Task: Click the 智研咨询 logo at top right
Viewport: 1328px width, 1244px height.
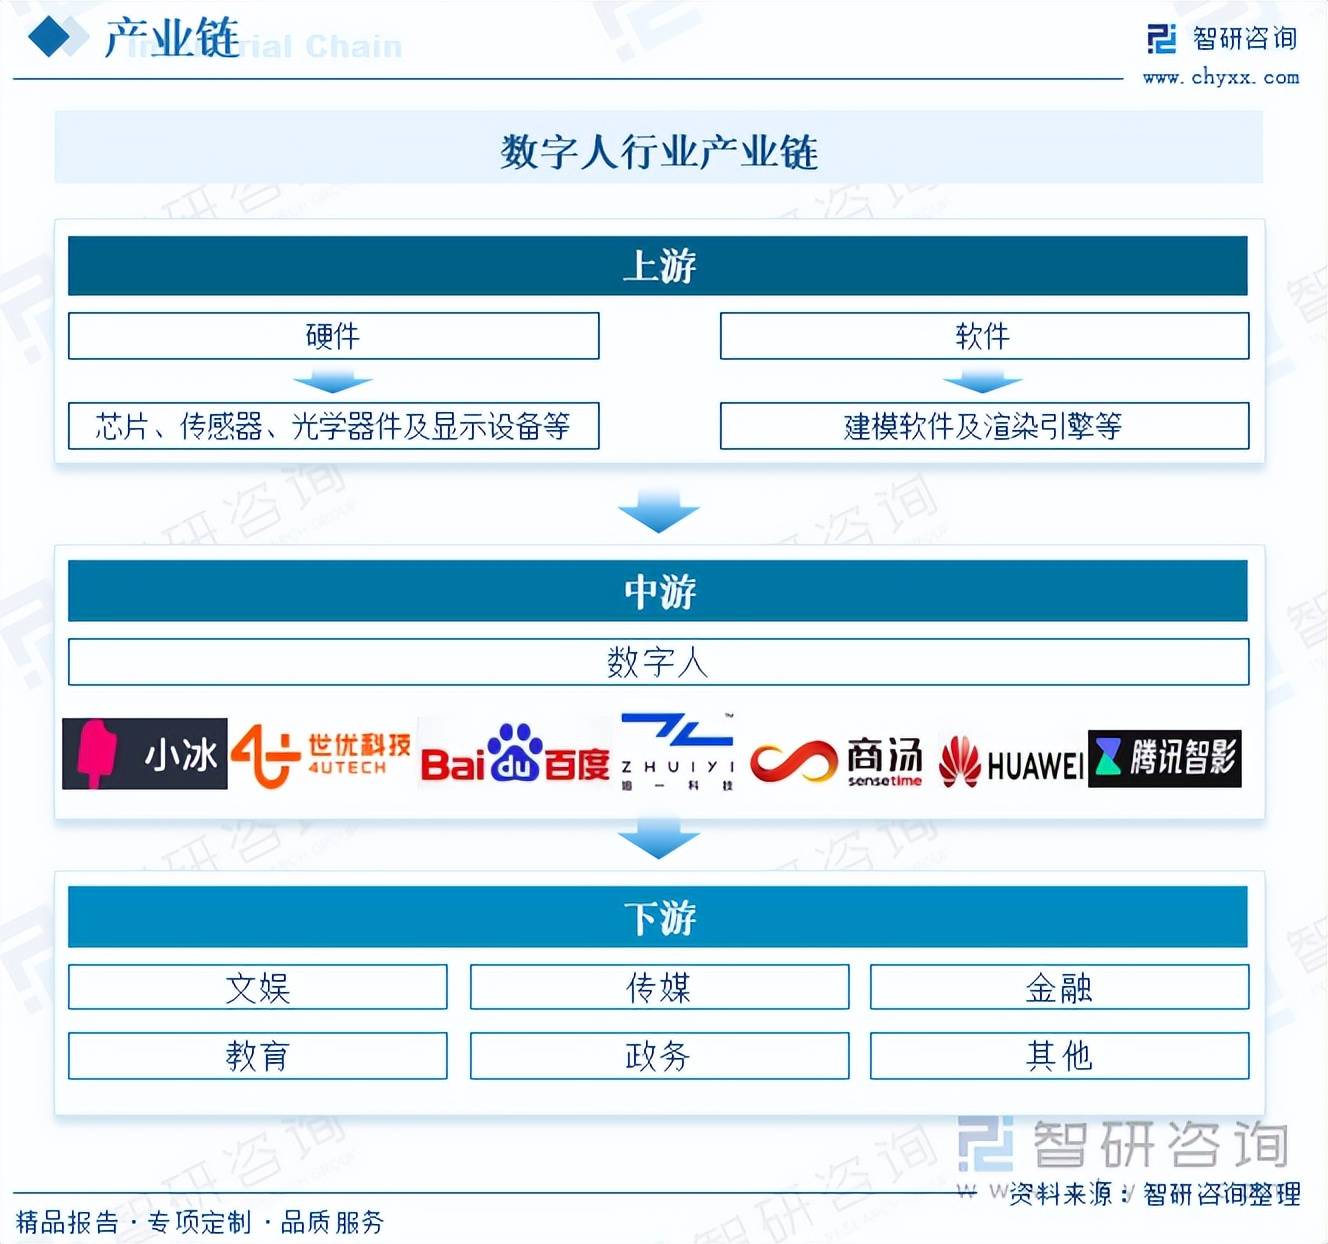Action: pos(1222,40)
